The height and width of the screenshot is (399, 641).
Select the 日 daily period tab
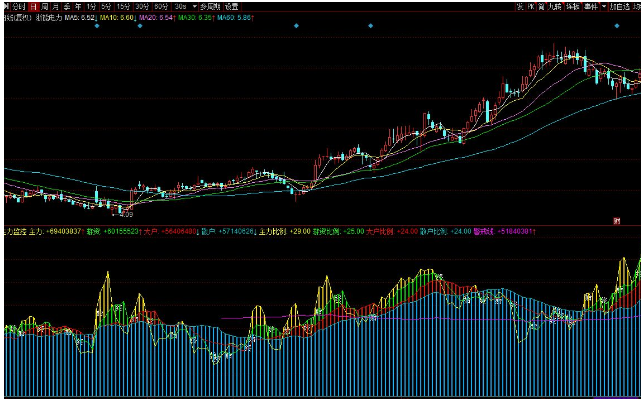33,7
